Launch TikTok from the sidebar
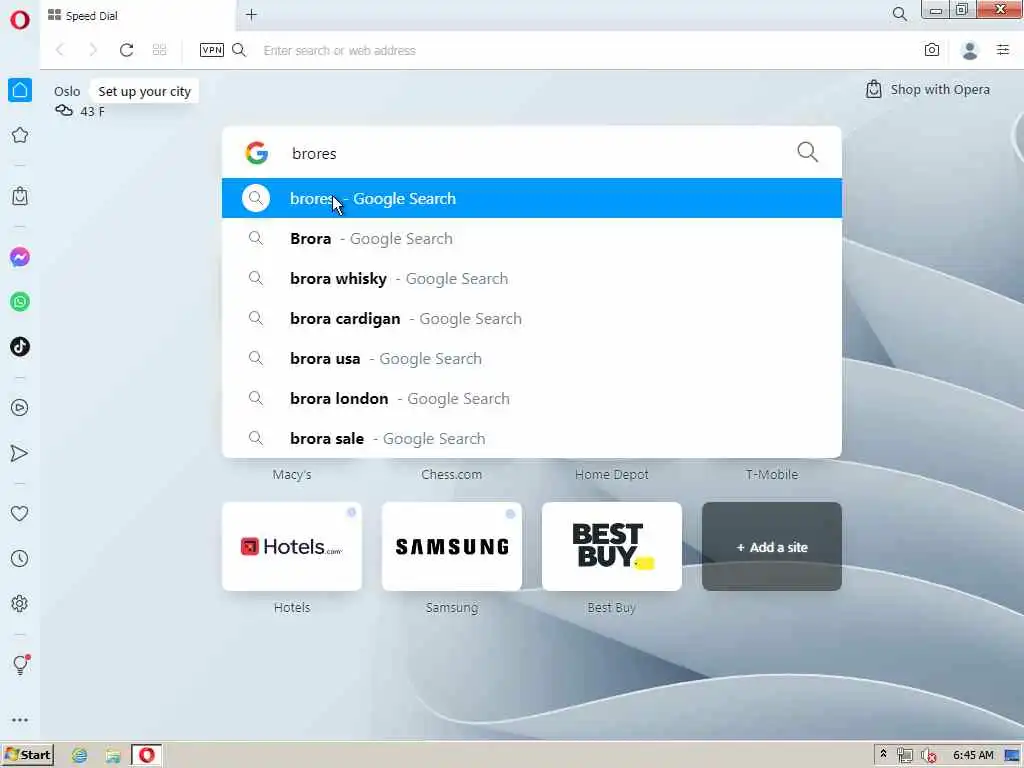The image size is (1024, 768). [x=20, y=347]
